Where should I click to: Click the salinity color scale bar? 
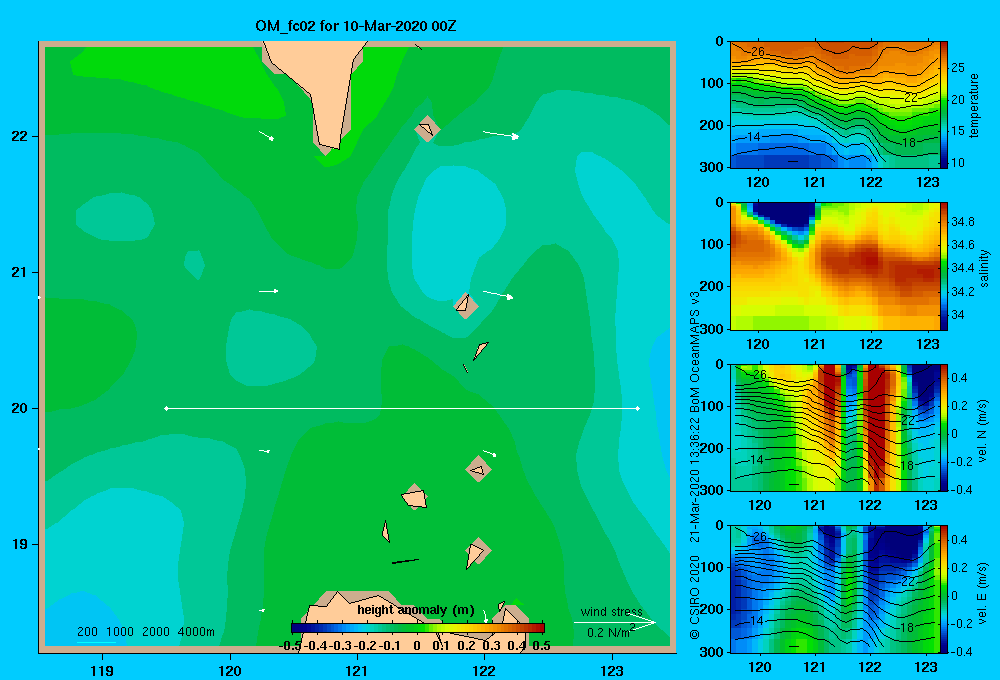tap(943, 266)
